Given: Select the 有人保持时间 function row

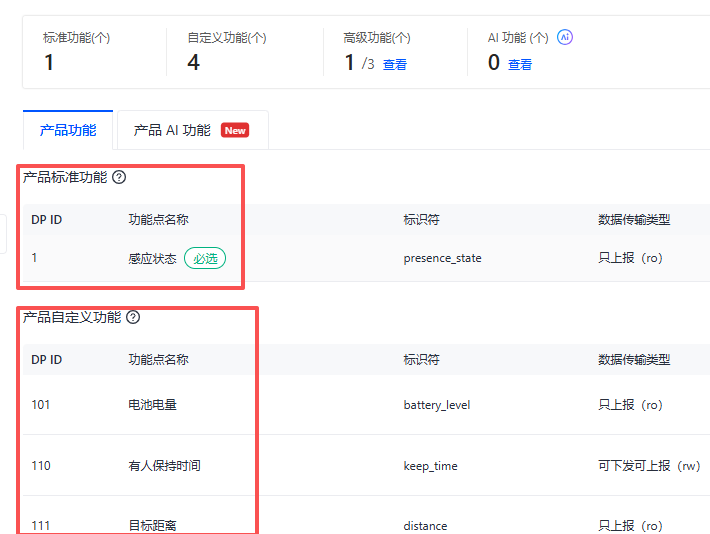Looking at the screenshot, I should coord(164,466).
